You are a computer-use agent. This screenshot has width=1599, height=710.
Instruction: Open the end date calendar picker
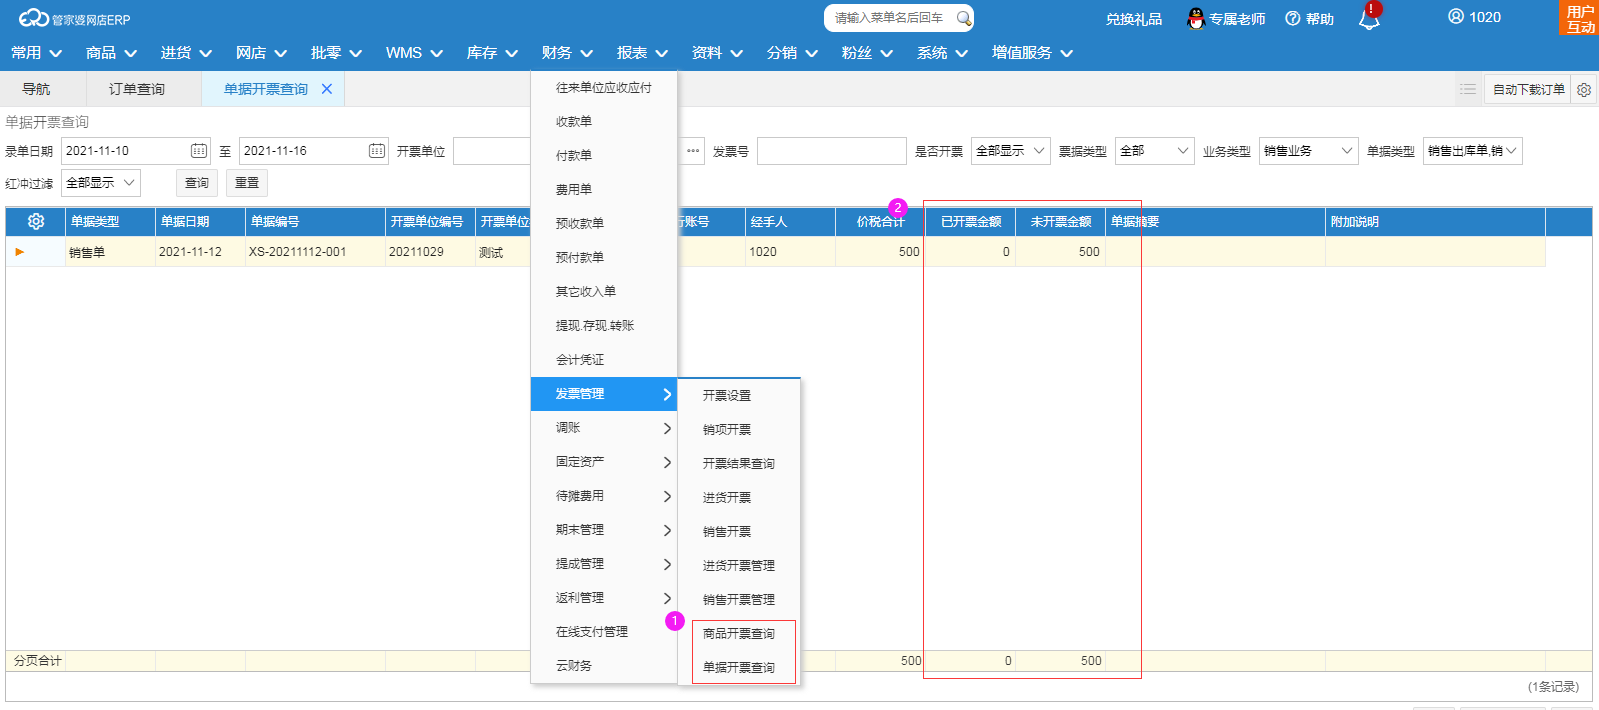(x=377, y=151)
